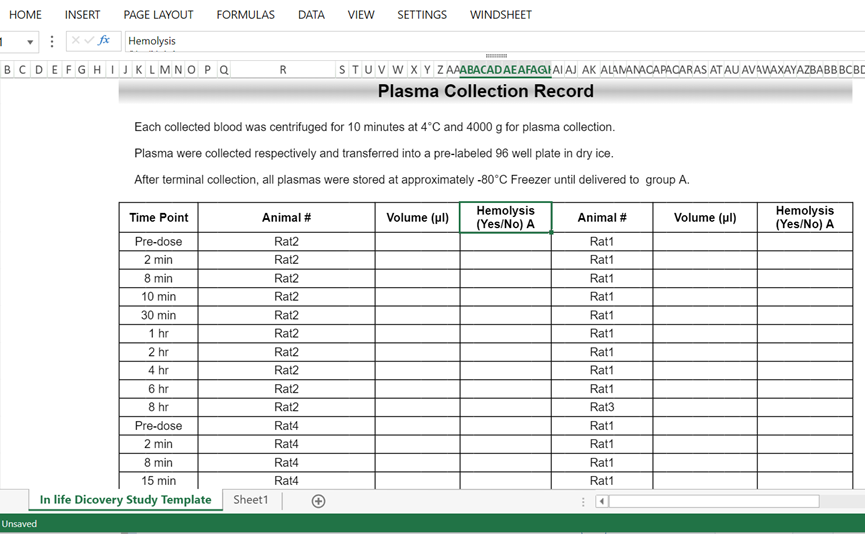This screenshot has height=534, width=865.
Task: Open the FORMULAS menu tab
Action: 245,15
